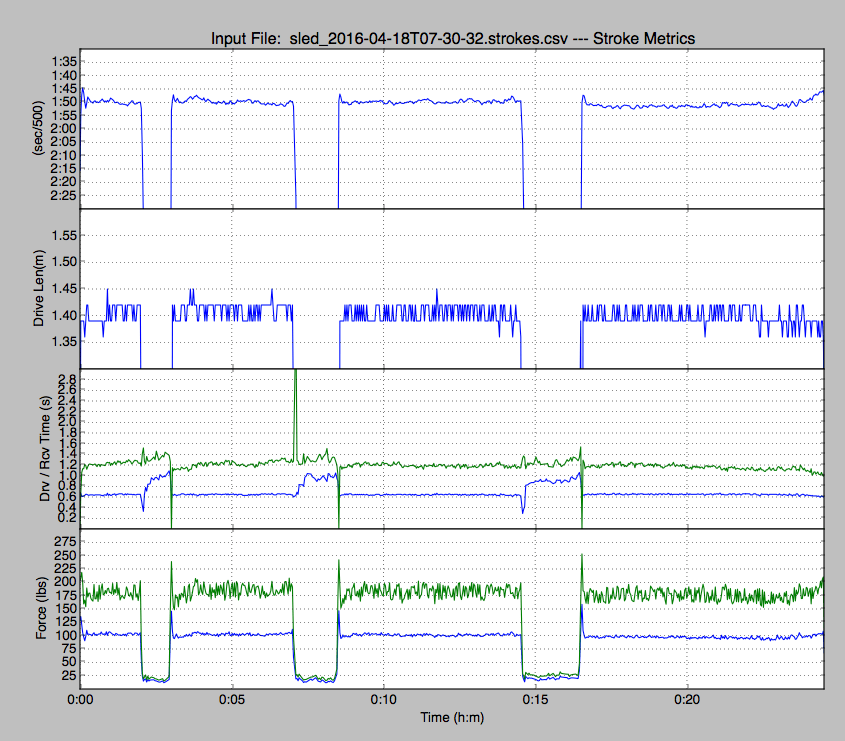845x741 pixels.
Task: Click the 1.55 drive length tick label
Action: 62,235
